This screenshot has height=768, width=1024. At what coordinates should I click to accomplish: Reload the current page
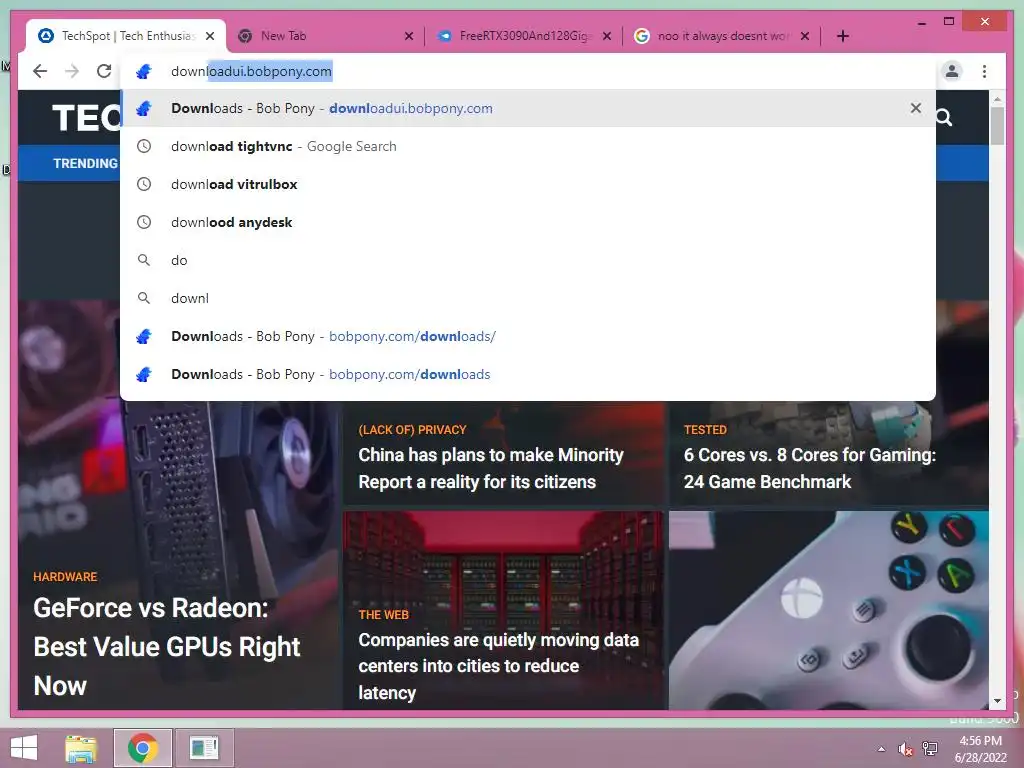(104, 71)
